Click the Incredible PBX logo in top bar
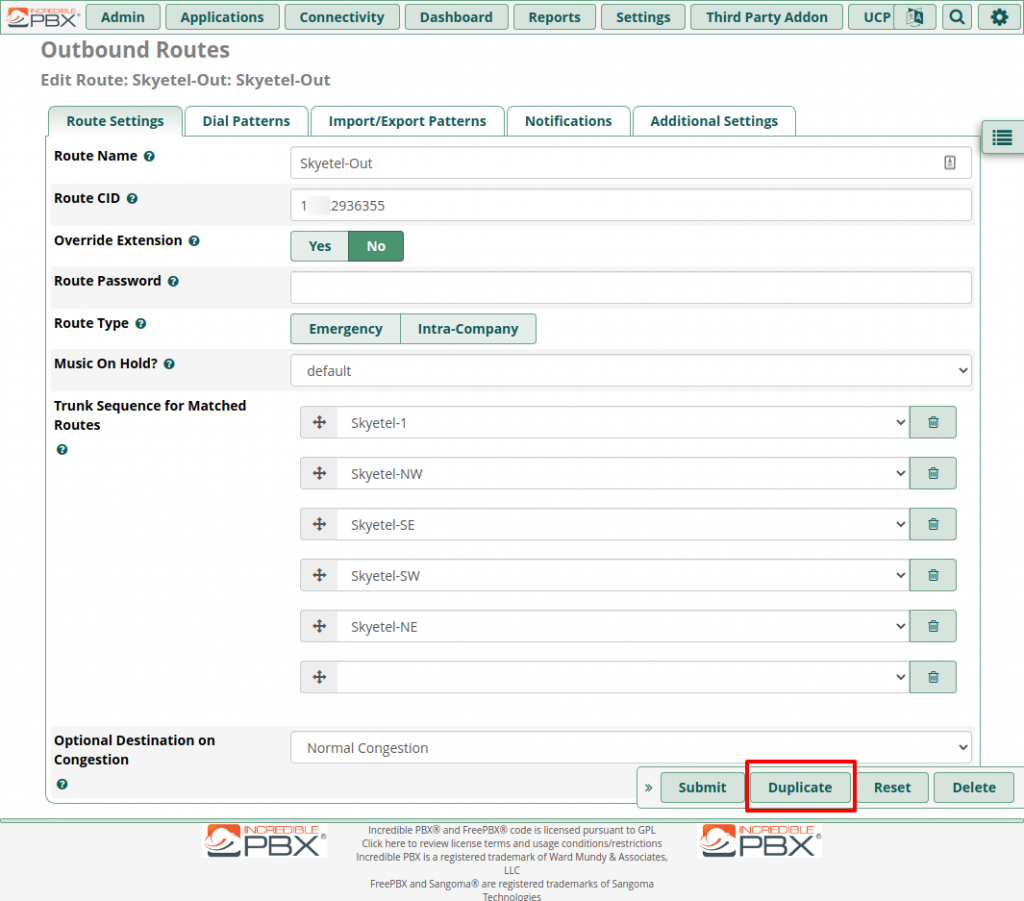The image size is (1024, 901). click(43, 17)
